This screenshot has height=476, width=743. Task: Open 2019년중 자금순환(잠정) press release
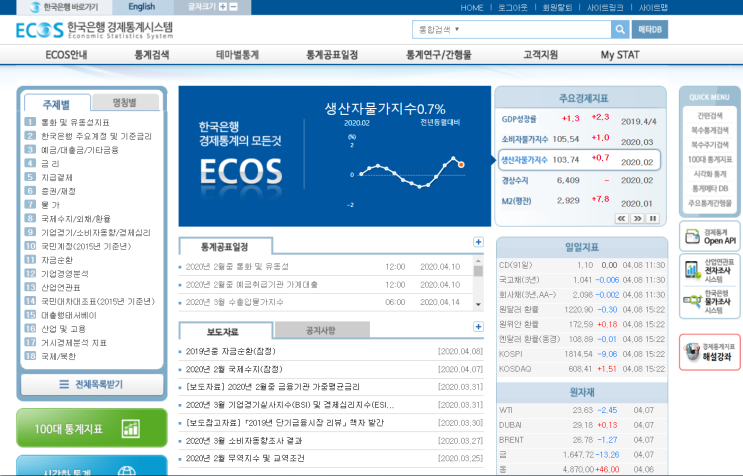coord(231,351)
